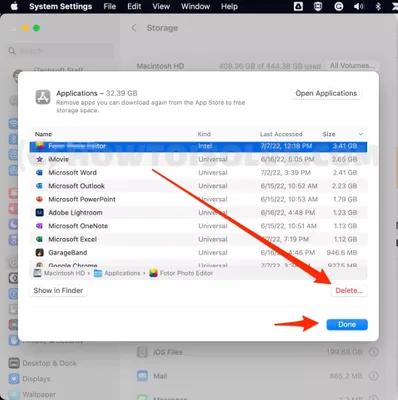Select the Microsoft Outlook app icon
The height and width of the screenshot is (400, 398).
tap(39, 186)
